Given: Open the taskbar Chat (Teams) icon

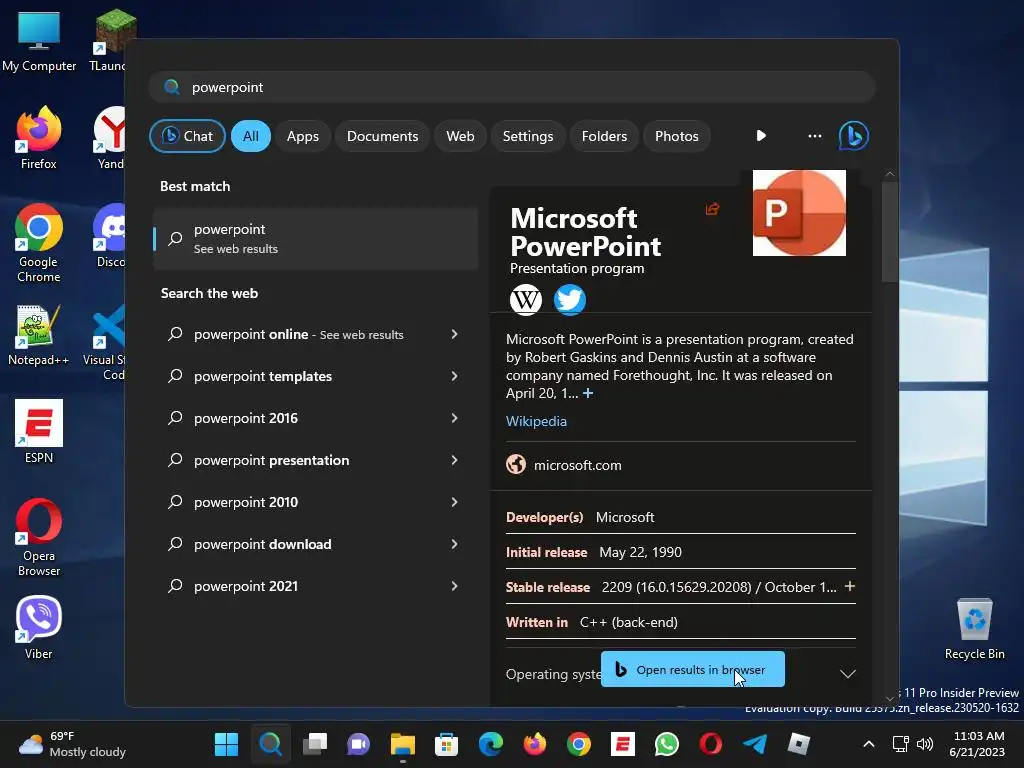Looking at the screenshot, I should (x=359, y=744).
